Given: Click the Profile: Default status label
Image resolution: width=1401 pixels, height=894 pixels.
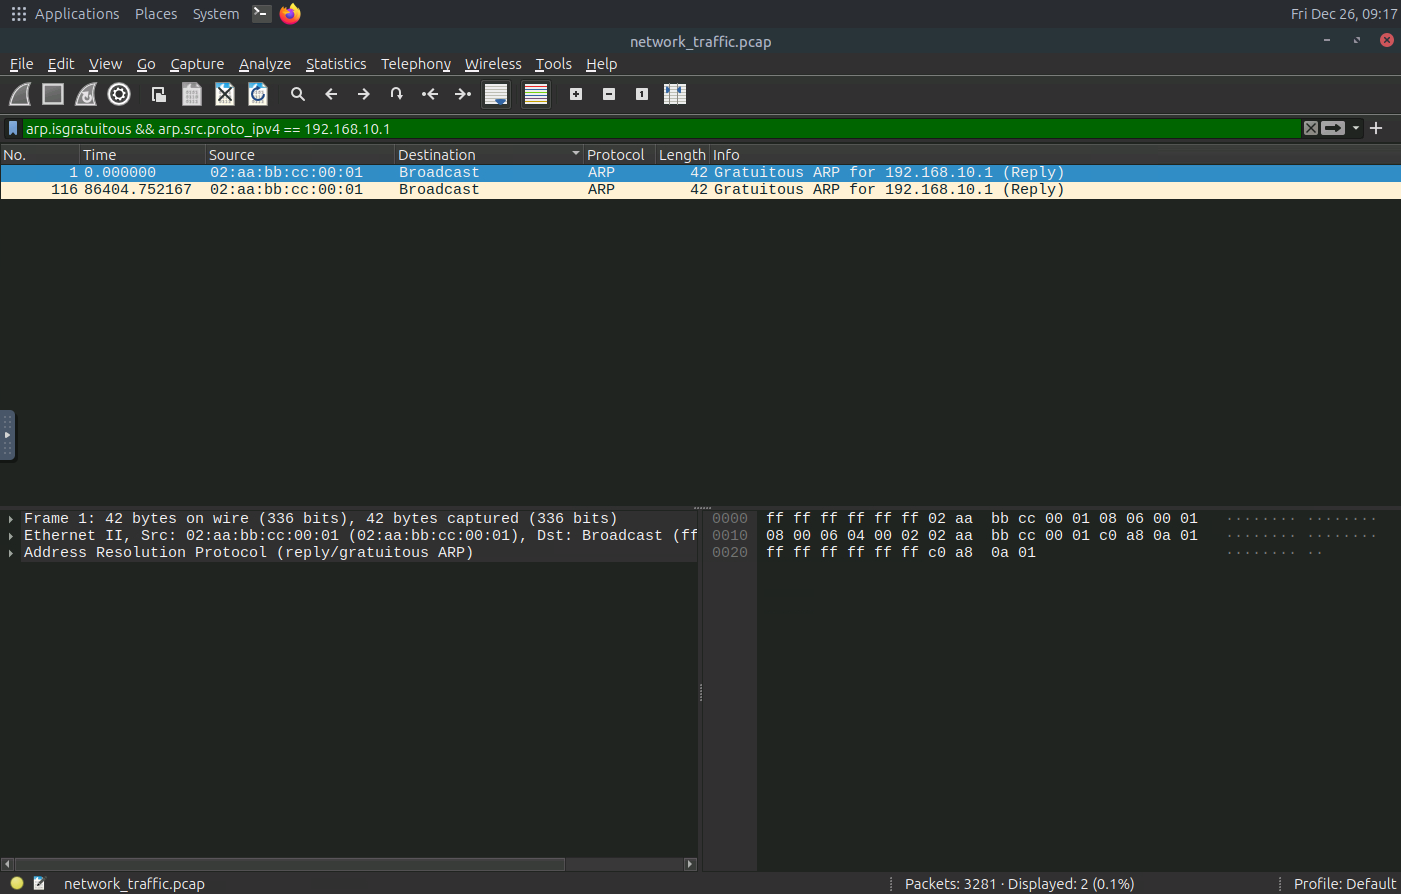Looking at the screenshot, I should (x=1344, y=884).
